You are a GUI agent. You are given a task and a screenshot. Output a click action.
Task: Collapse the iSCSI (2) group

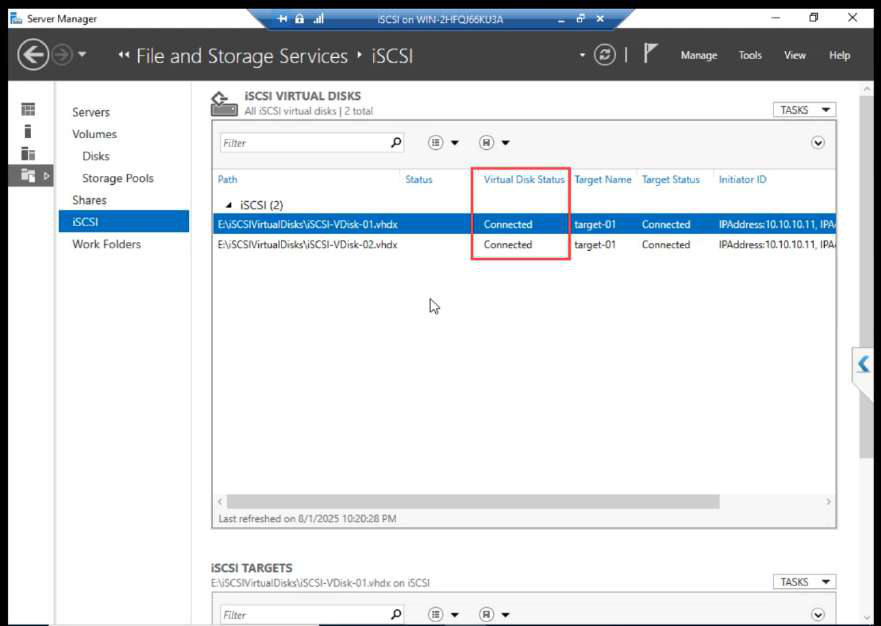tap(229, 205)
